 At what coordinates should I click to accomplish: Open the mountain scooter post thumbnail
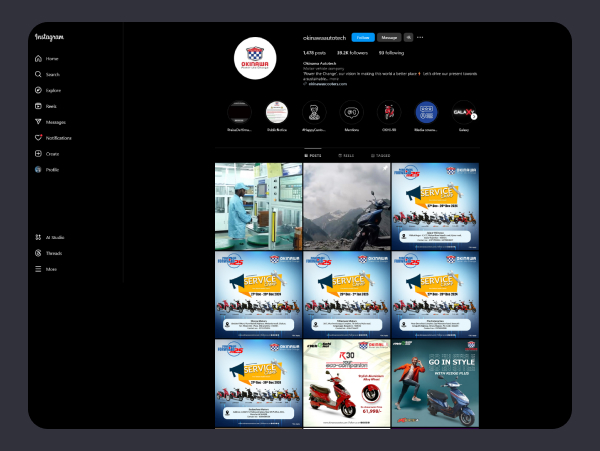[x=346, y=206]
